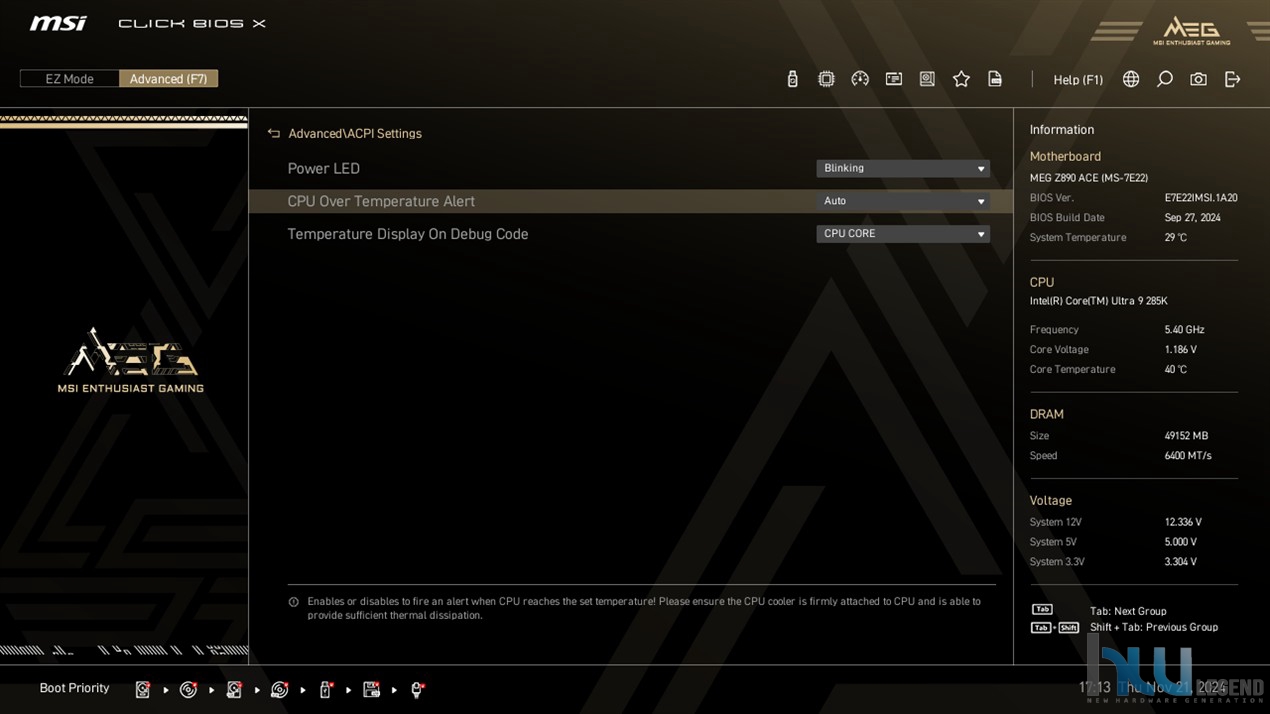Screen dimensions: 1270x714
Task: Open the Favorites star icon
Action: 961,79
